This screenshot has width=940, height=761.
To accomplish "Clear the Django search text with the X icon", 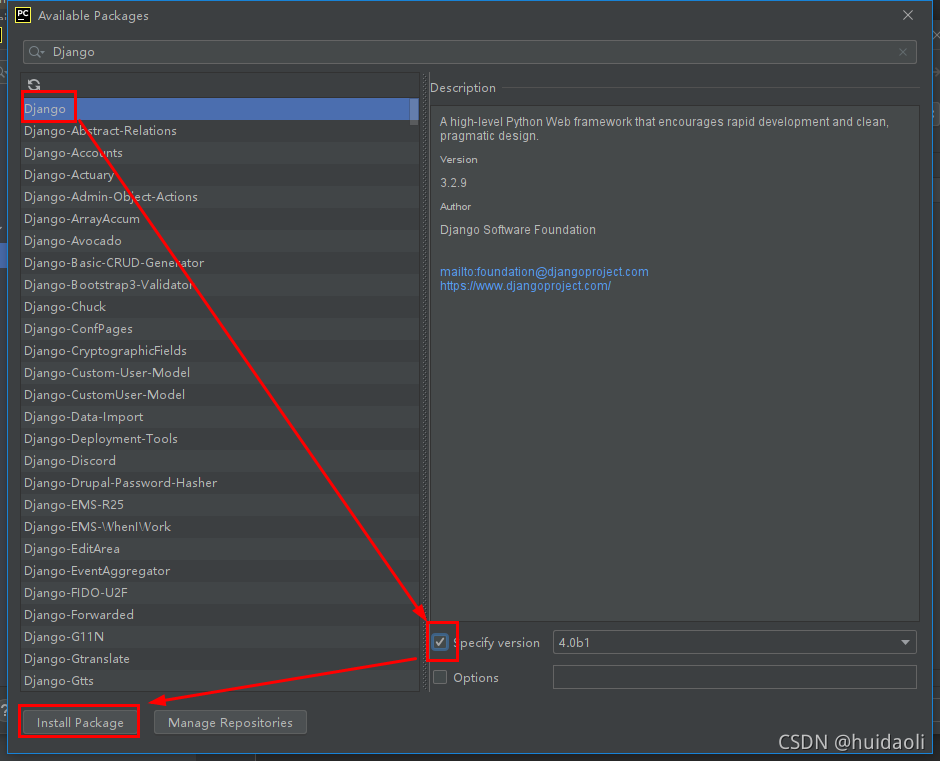I will click(903, 52).
